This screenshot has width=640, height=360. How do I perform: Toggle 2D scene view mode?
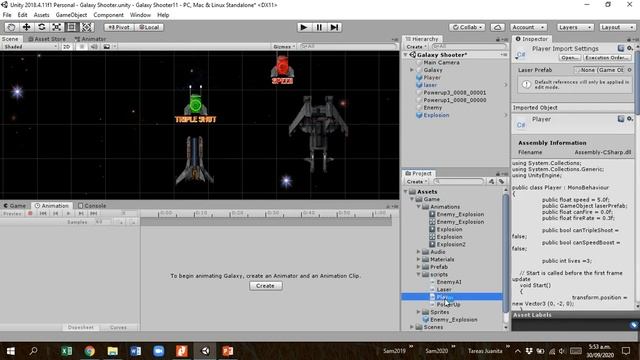point(67,47)
